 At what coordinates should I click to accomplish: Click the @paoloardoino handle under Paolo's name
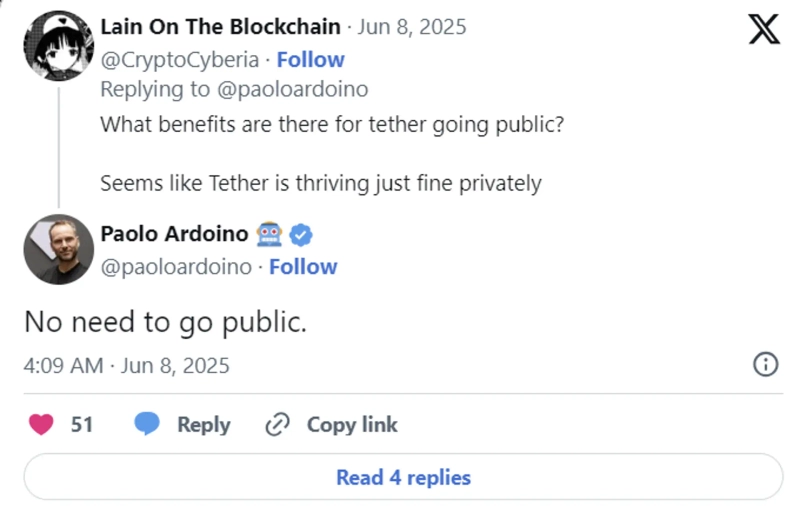click(x=176, y=267)
